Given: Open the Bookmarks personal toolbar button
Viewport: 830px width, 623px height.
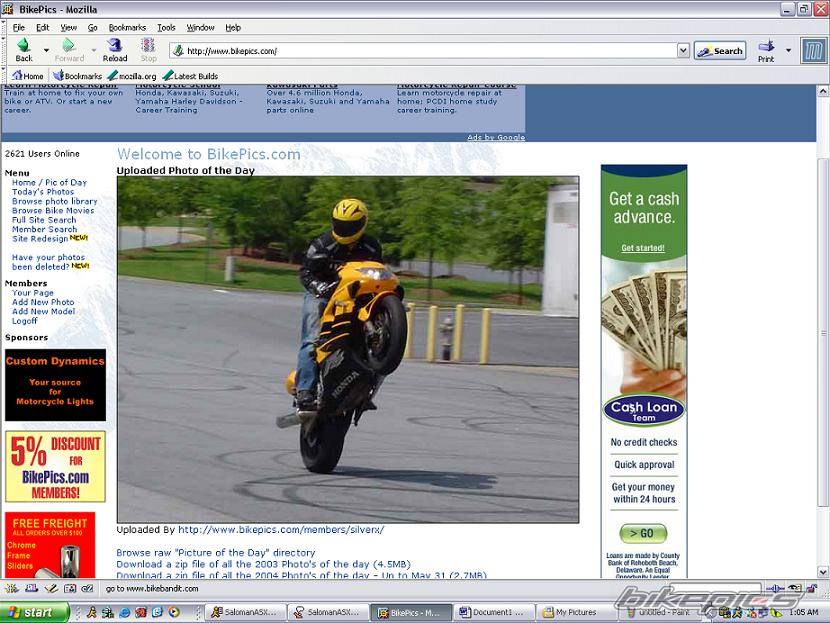Looking at the screenshot, I should click(77, 76).
